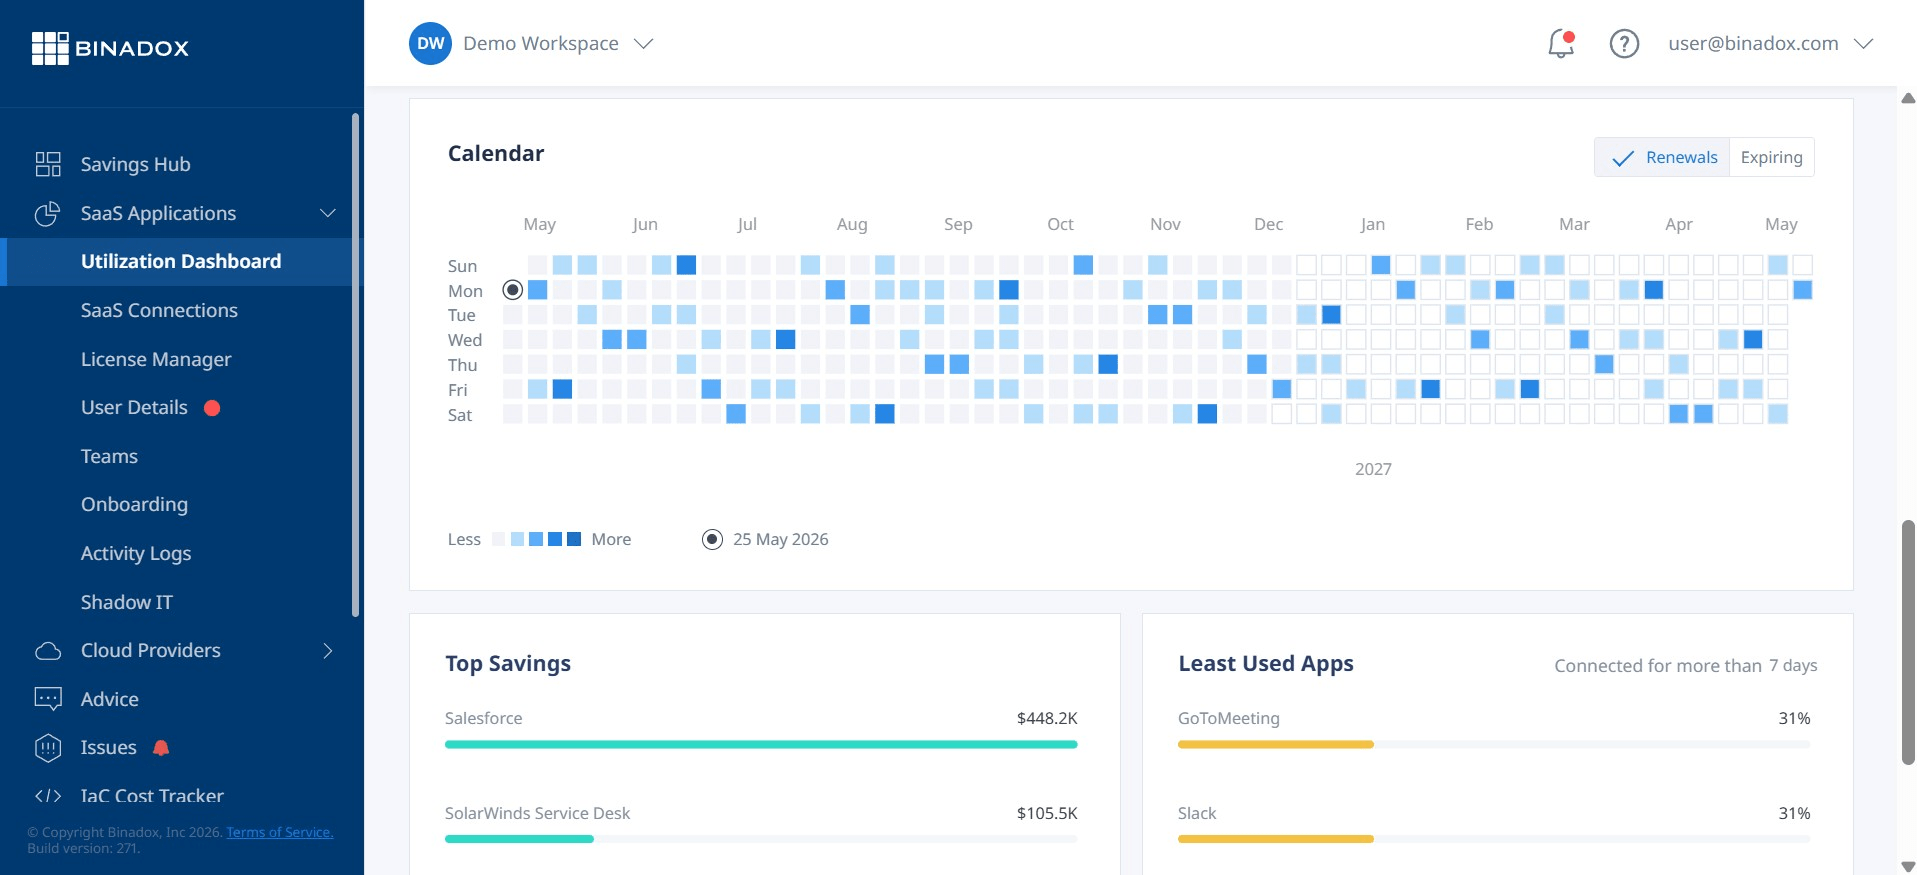The height and width of the screenshot is (875, 1917).
Task: Open the help question mark icon
Action: 1624,44
